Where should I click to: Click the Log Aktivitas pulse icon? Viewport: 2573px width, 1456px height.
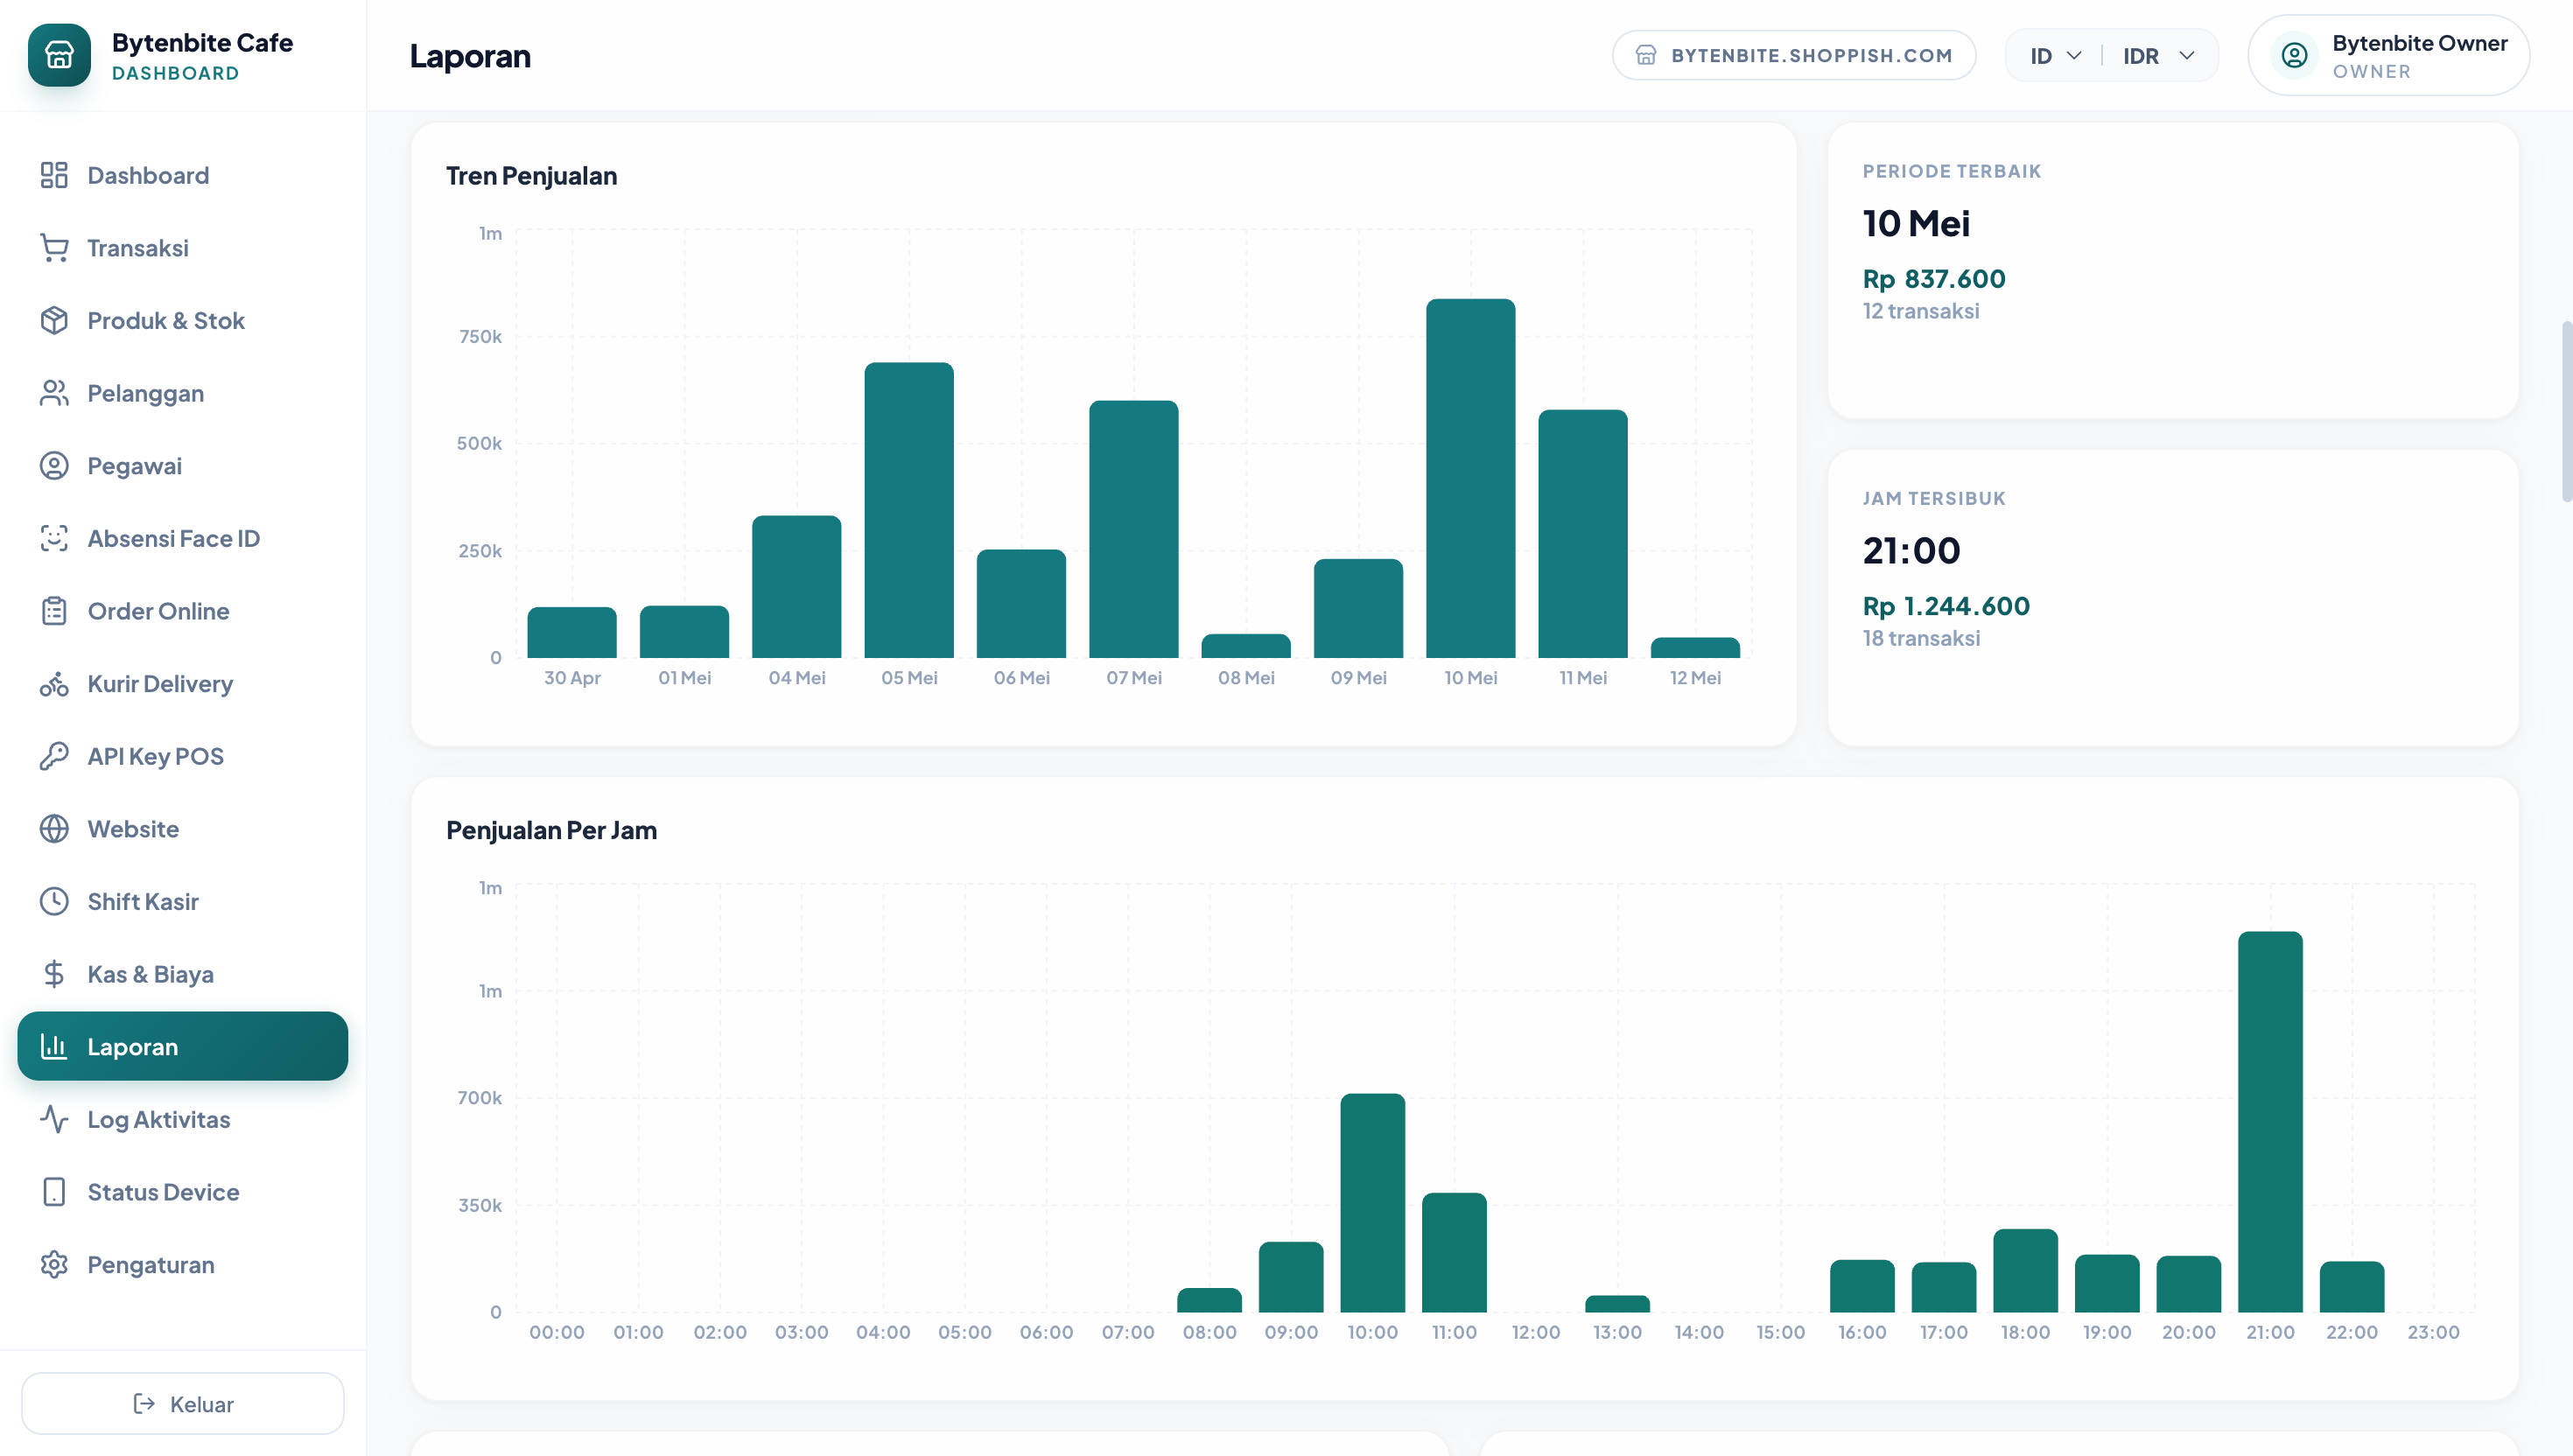pyautogui.click(x=54, y=1119)
